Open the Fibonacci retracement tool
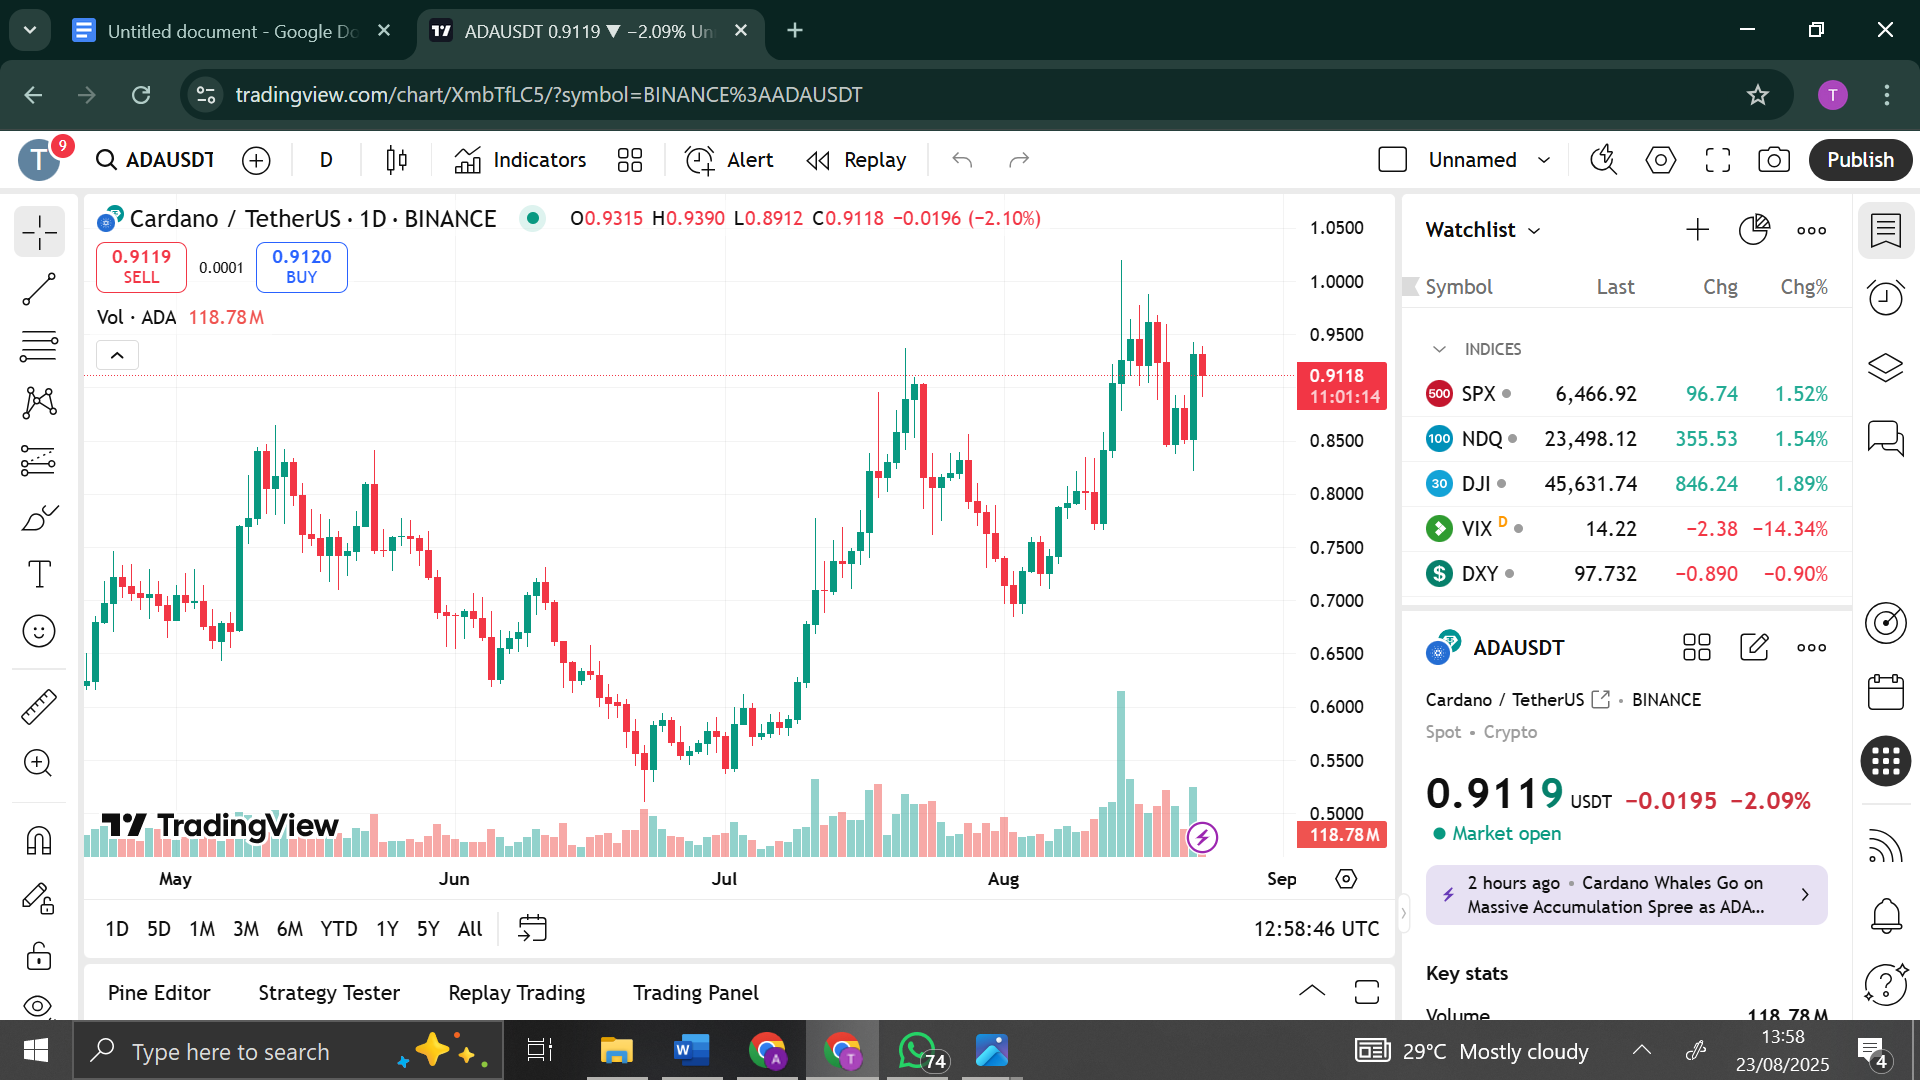The image size is (1920, 1080). click(39, 347)
